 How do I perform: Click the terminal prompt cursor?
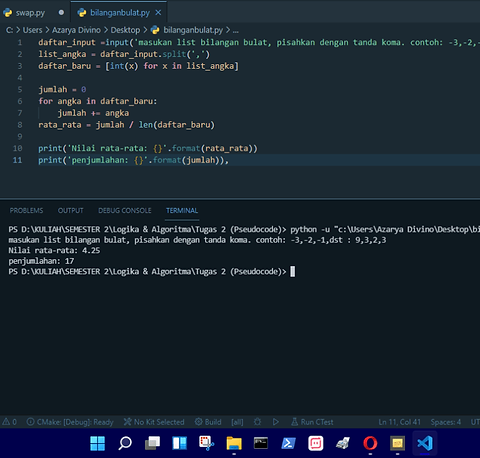[293, 272]
